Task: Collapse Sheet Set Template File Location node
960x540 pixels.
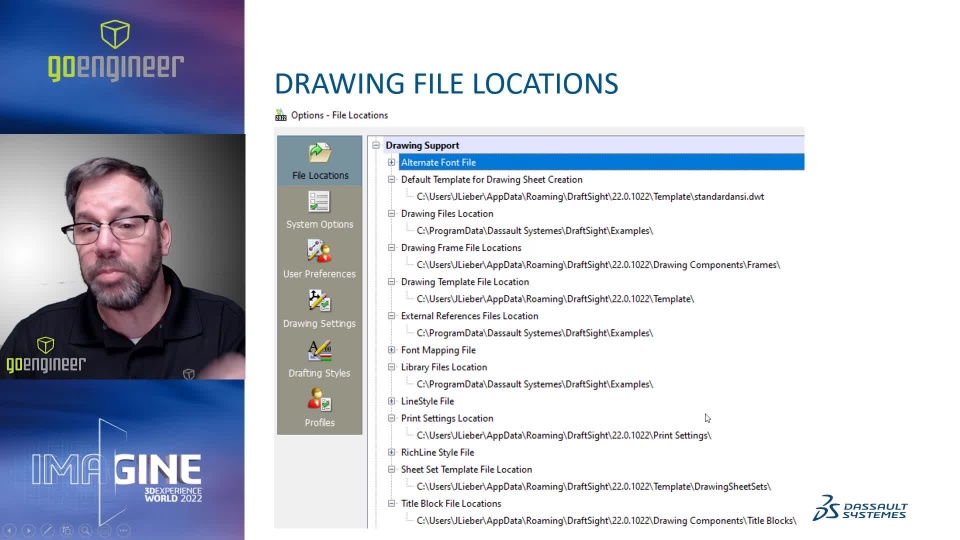Action: [x=391, y=470]
